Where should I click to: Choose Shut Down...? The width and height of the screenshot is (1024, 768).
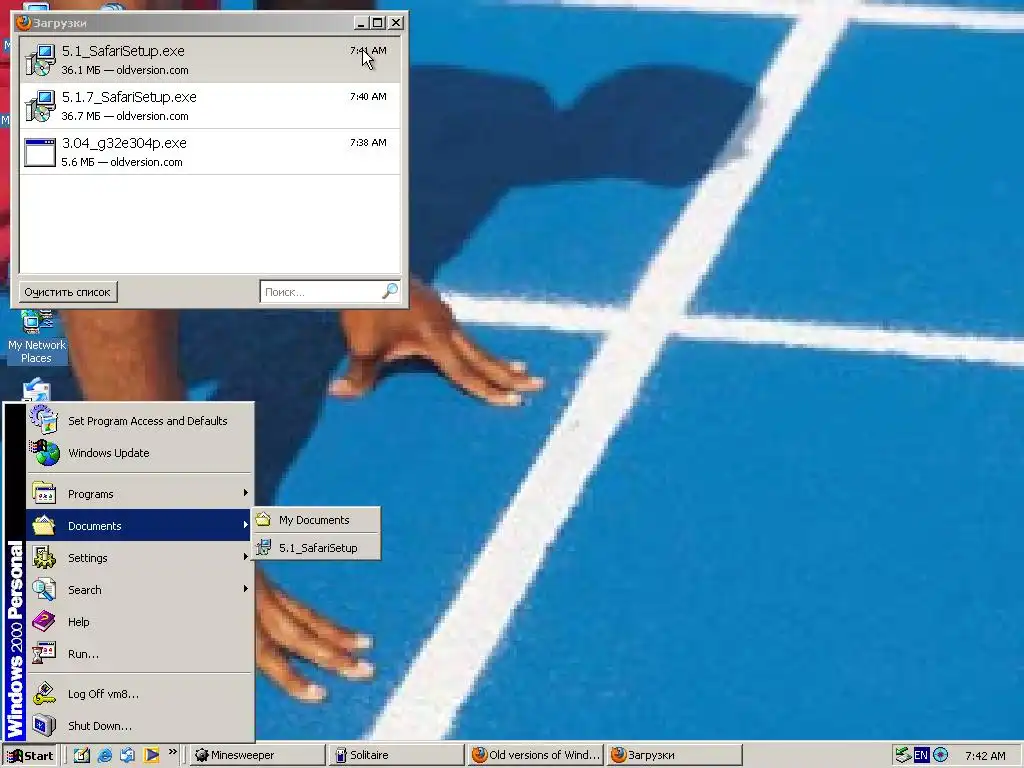pyautogui.click(x=140, y=726)
